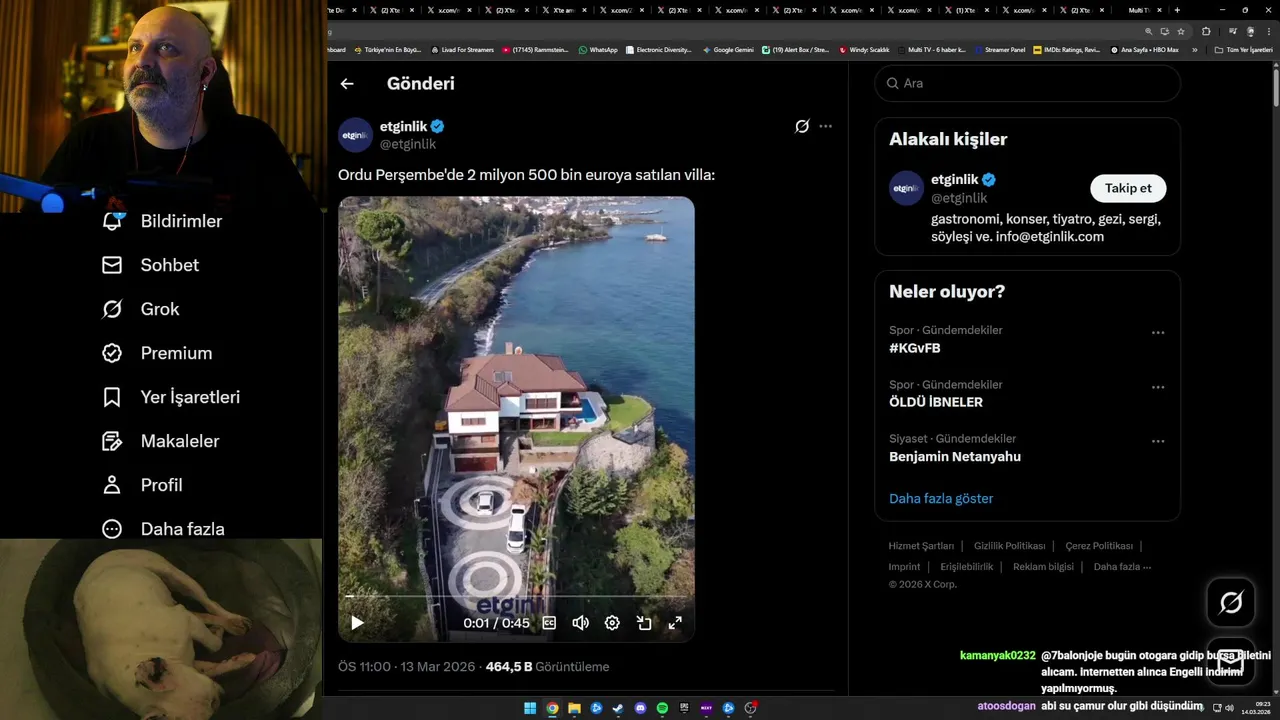This screenshot has width=1280, height=720.
Task: Open etginlik profile in Alakalı kişiler
Action: click(x=955, y=180)
